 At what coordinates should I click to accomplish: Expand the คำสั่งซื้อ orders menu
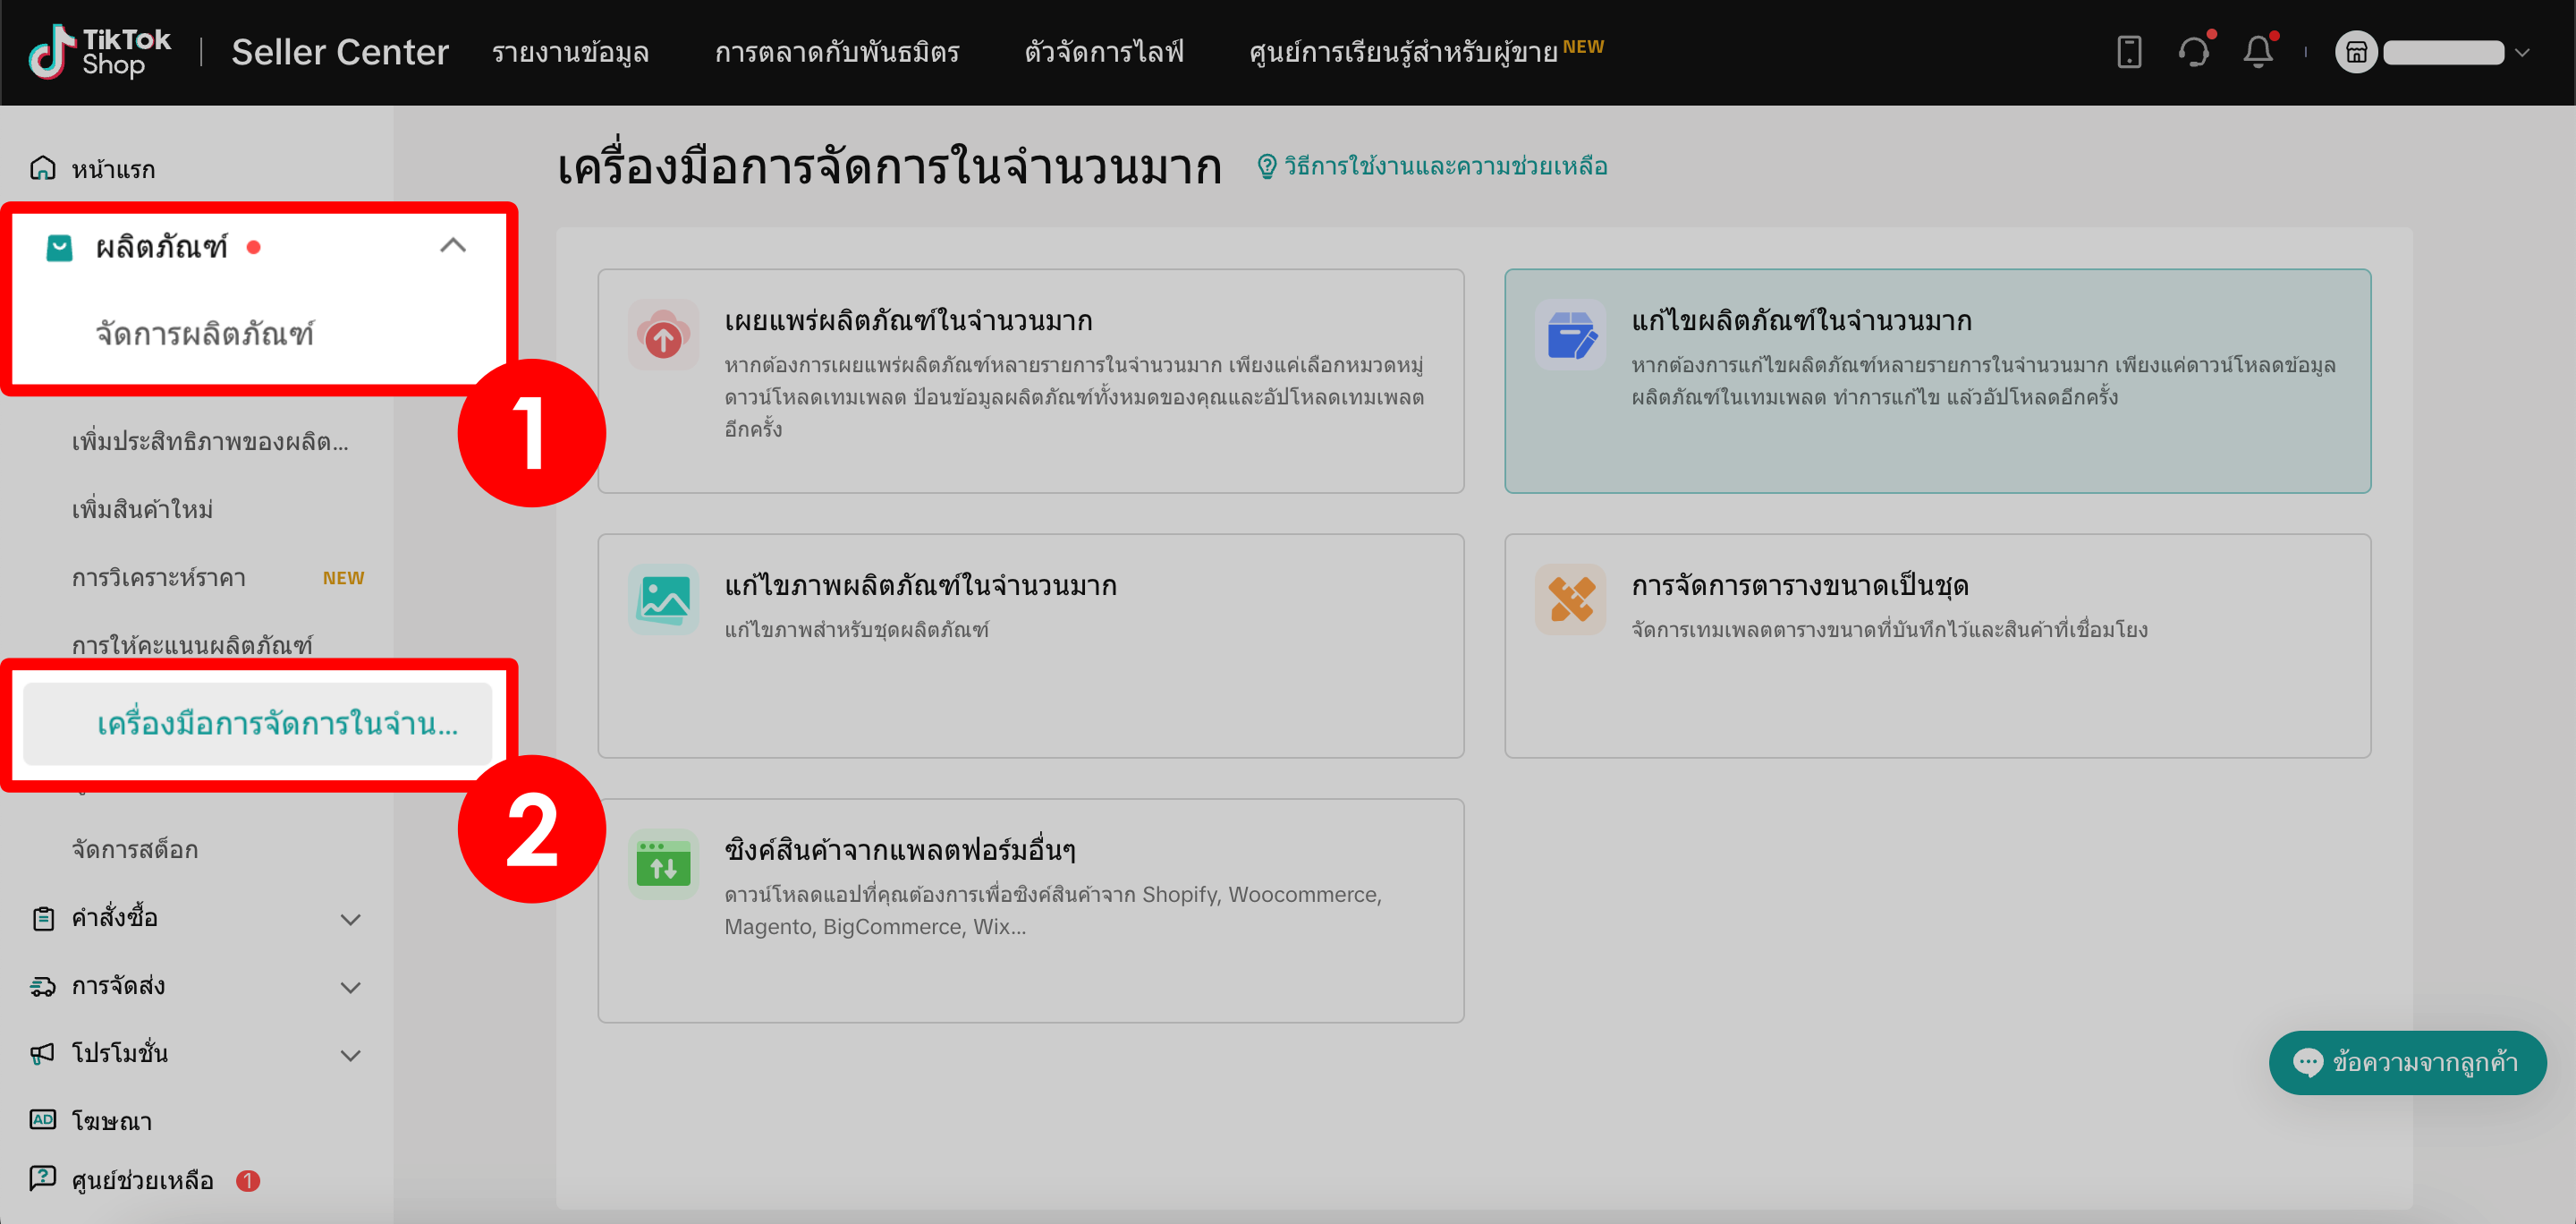pyautogui.click(x=351, y=919)
